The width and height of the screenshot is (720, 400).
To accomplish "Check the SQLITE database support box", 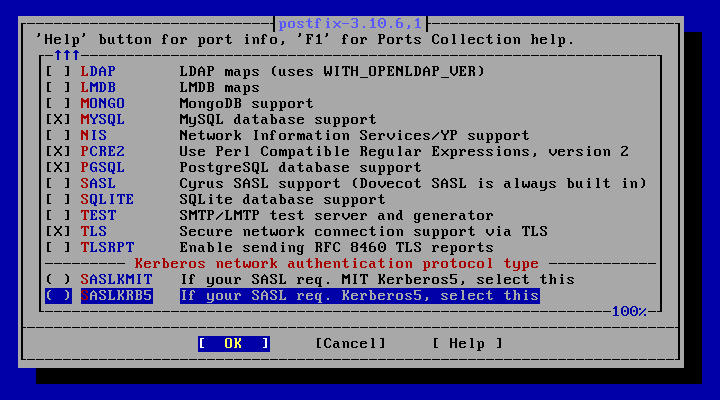I will [x=58, y=200].
